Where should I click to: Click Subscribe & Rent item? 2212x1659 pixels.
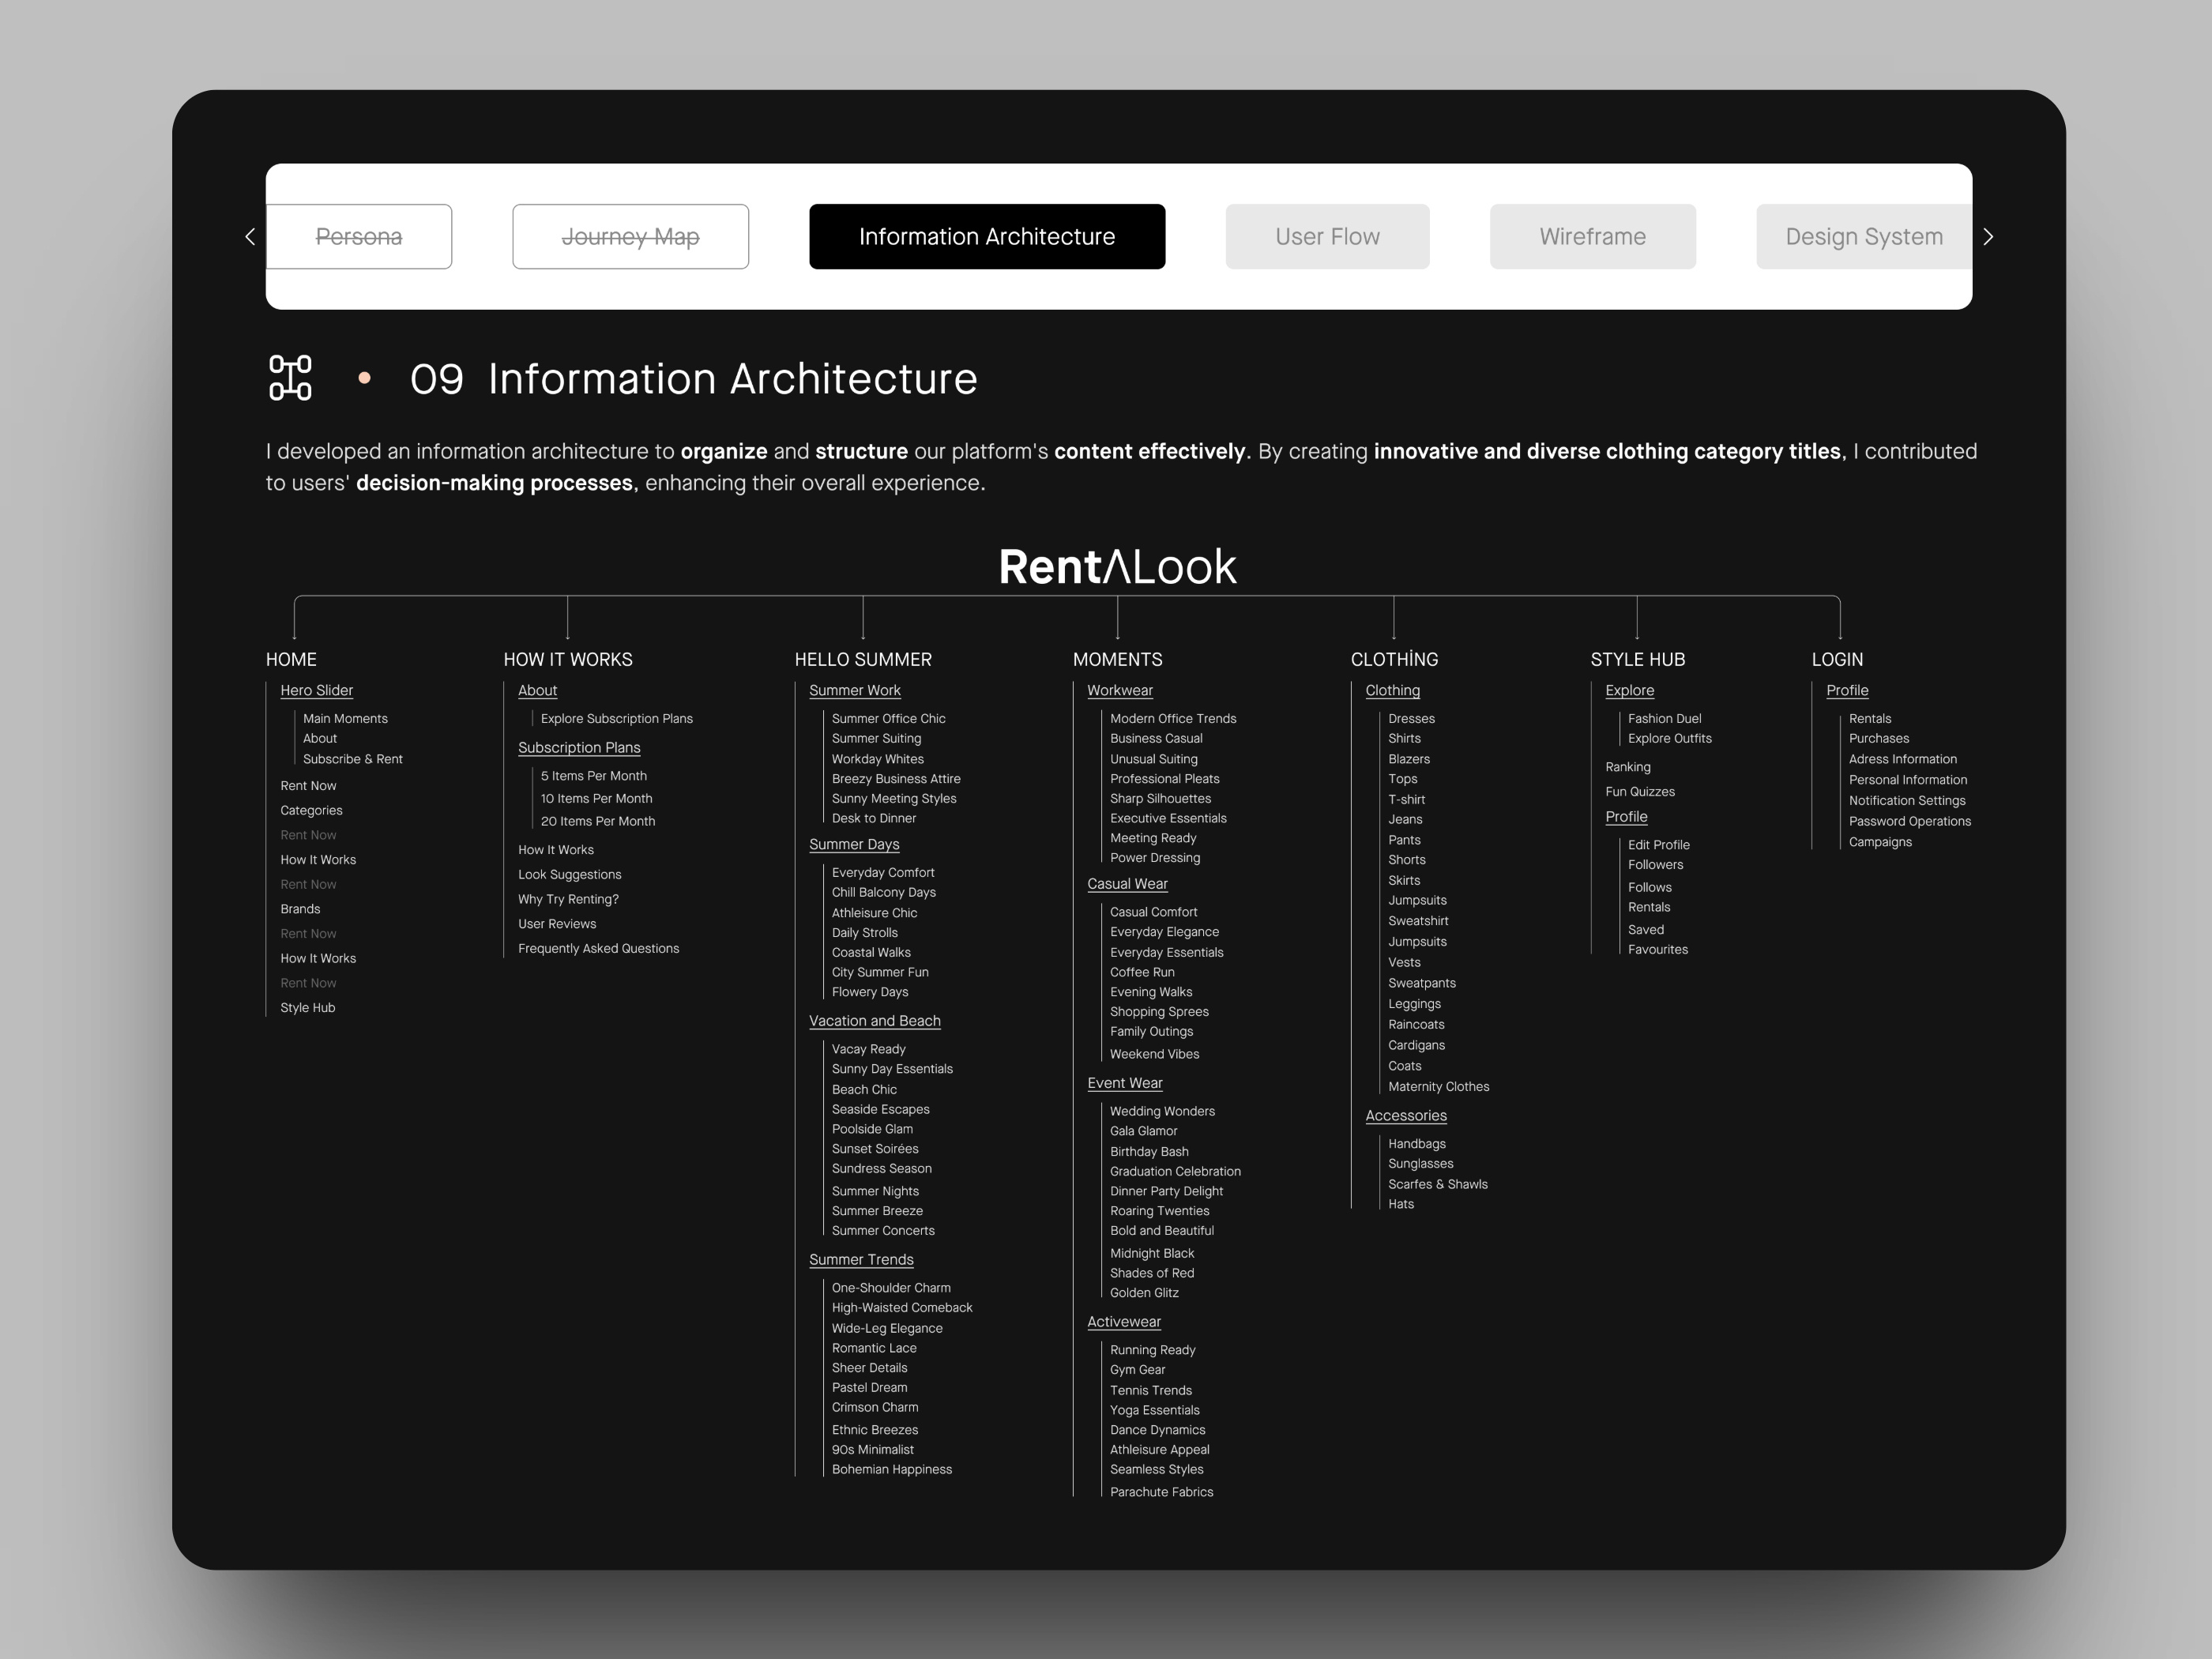tap(353, 760)
